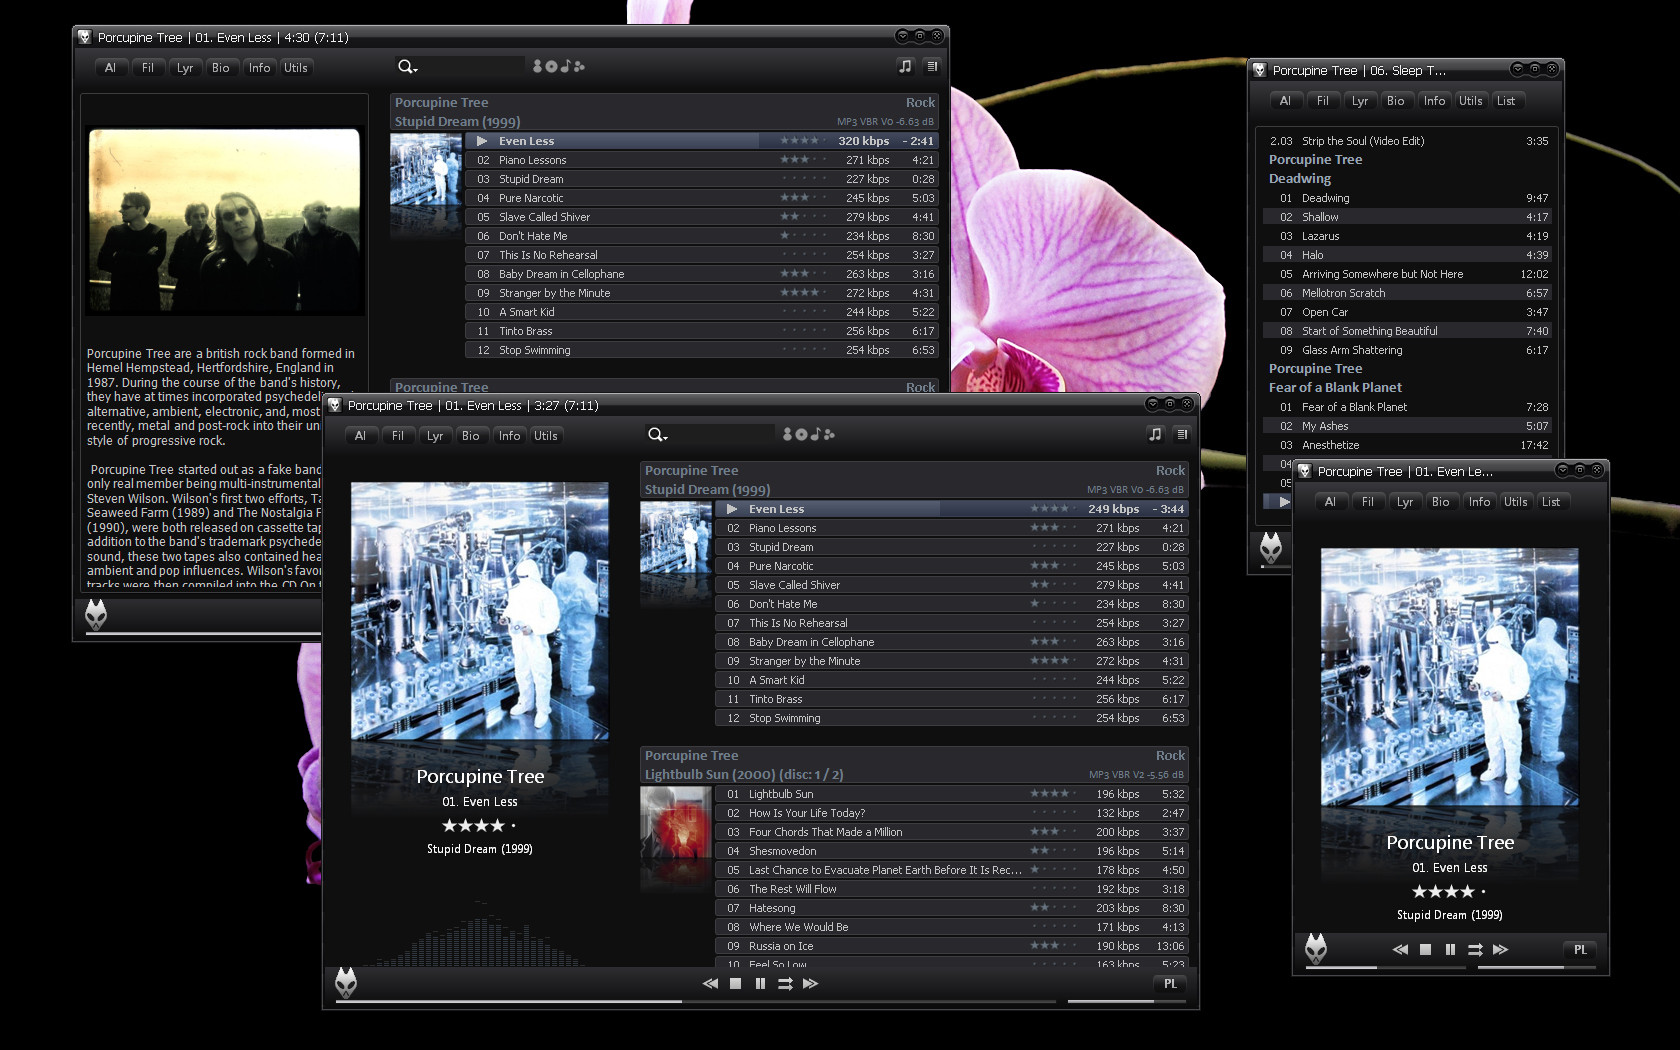Image resolution: width=1680 pixels, height=1050 pixels.
Task: Stop playback in small bottom-right window
Action: (x=1426, y=950)
